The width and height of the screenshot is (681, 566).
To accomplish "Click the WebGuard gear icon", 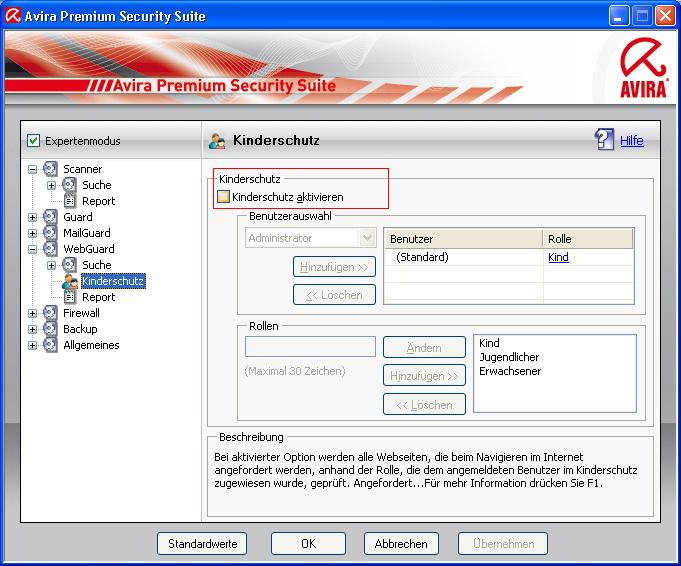I will pos(50,249).
